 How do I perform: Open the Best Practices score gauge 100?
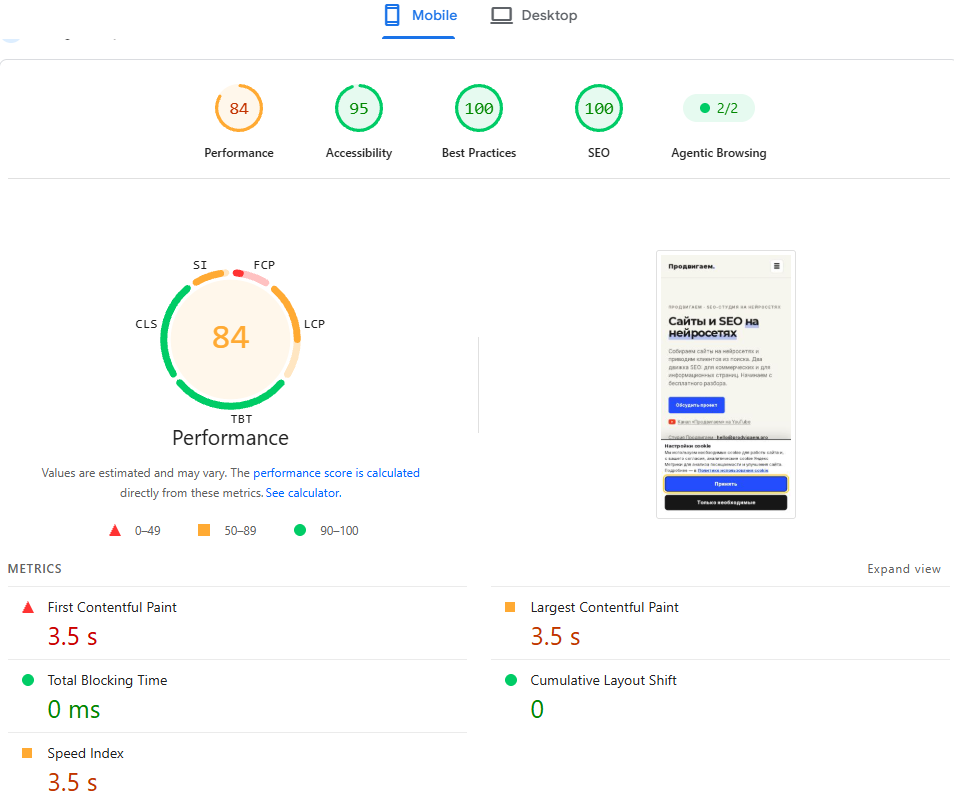point(479,108)
